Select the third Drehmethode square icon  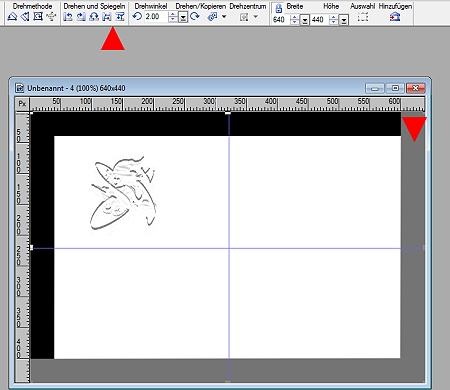pos(38,16)
